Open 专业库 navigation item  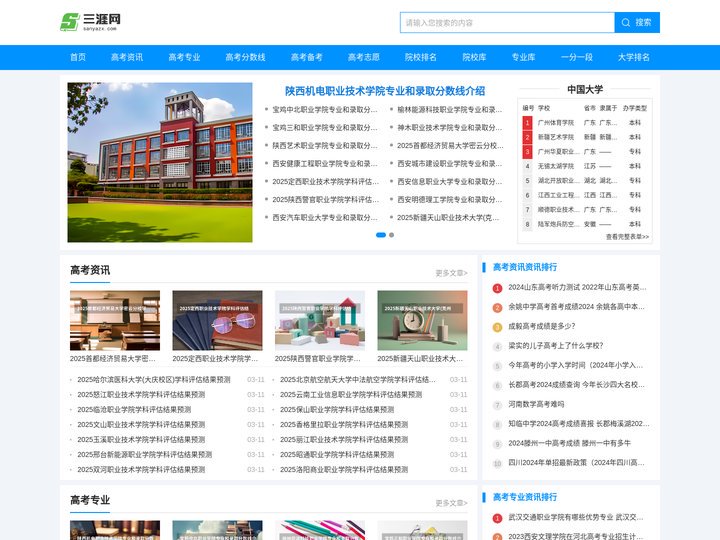(x=523, y=57)
